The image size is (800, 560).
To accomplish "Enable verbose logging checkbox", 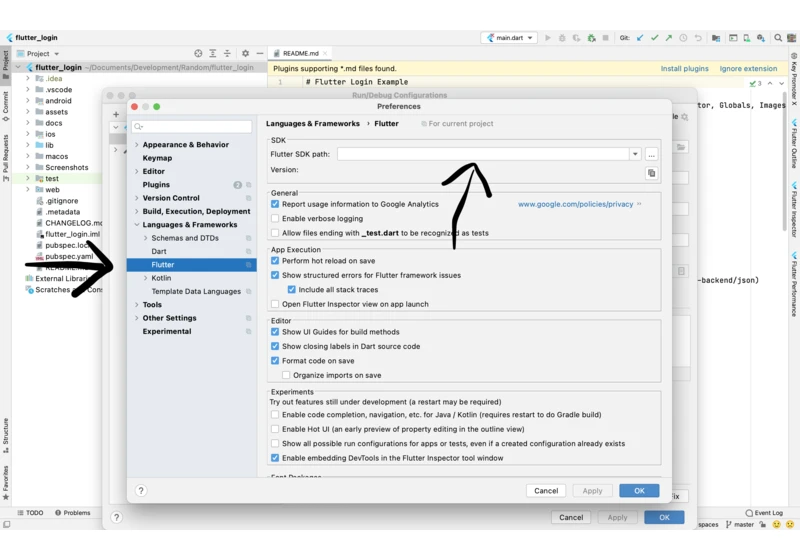I will [x=275, y=218].
